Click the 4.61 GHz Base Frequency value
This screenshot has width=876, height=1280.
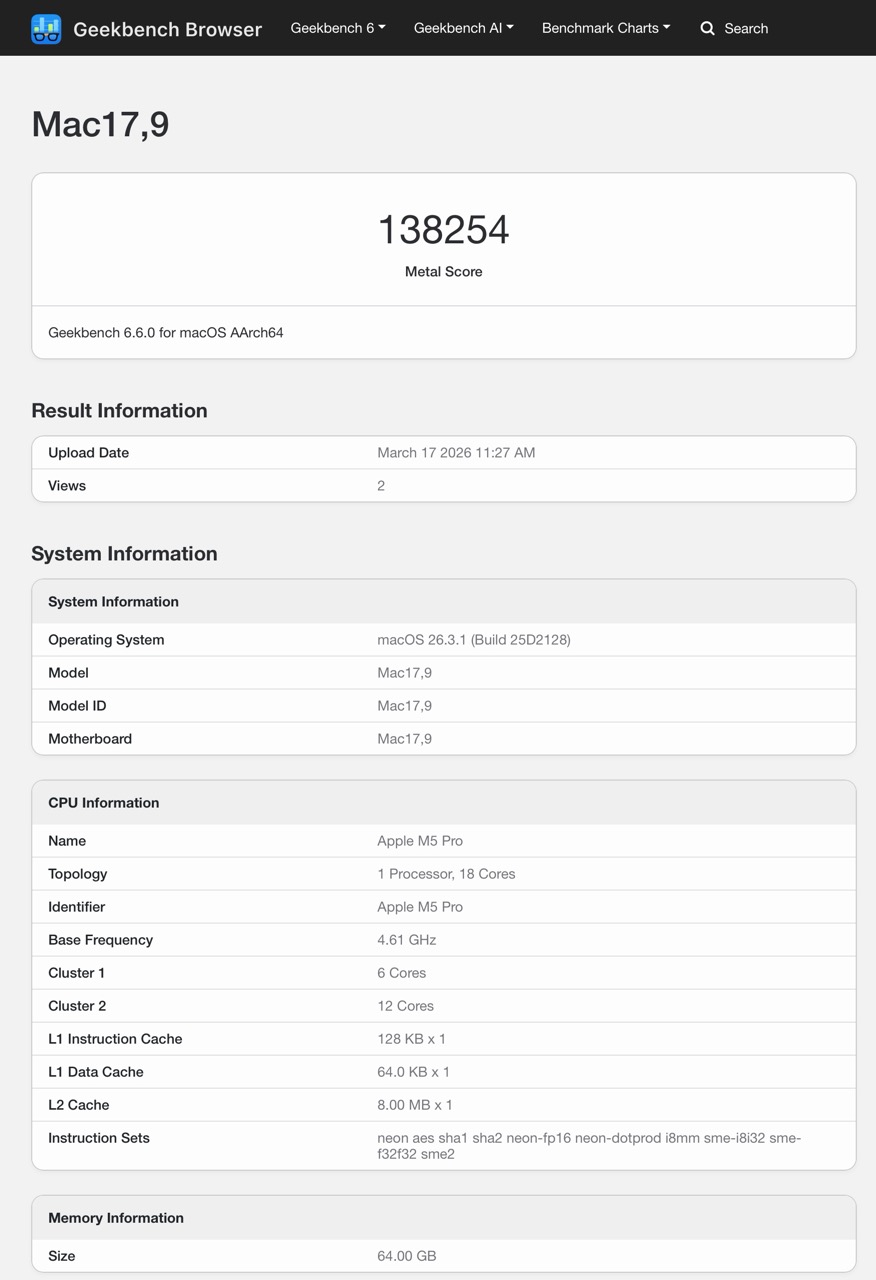[406, 940]
